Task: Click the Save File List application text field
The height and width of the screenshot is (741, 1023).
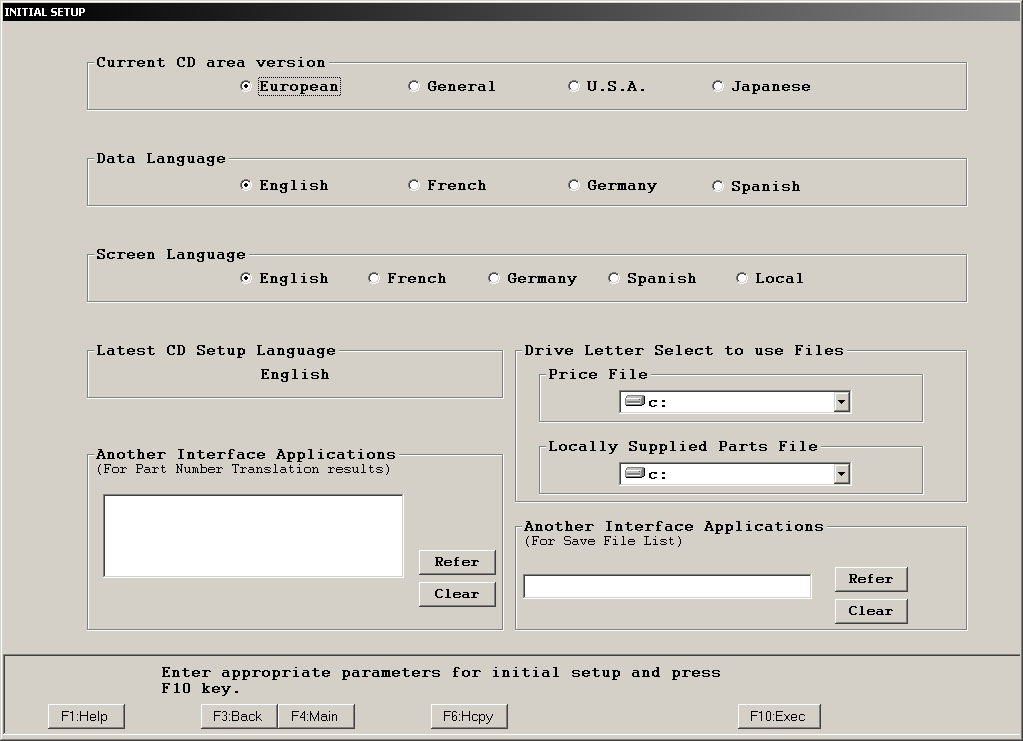Action: [x=667, y=587]
